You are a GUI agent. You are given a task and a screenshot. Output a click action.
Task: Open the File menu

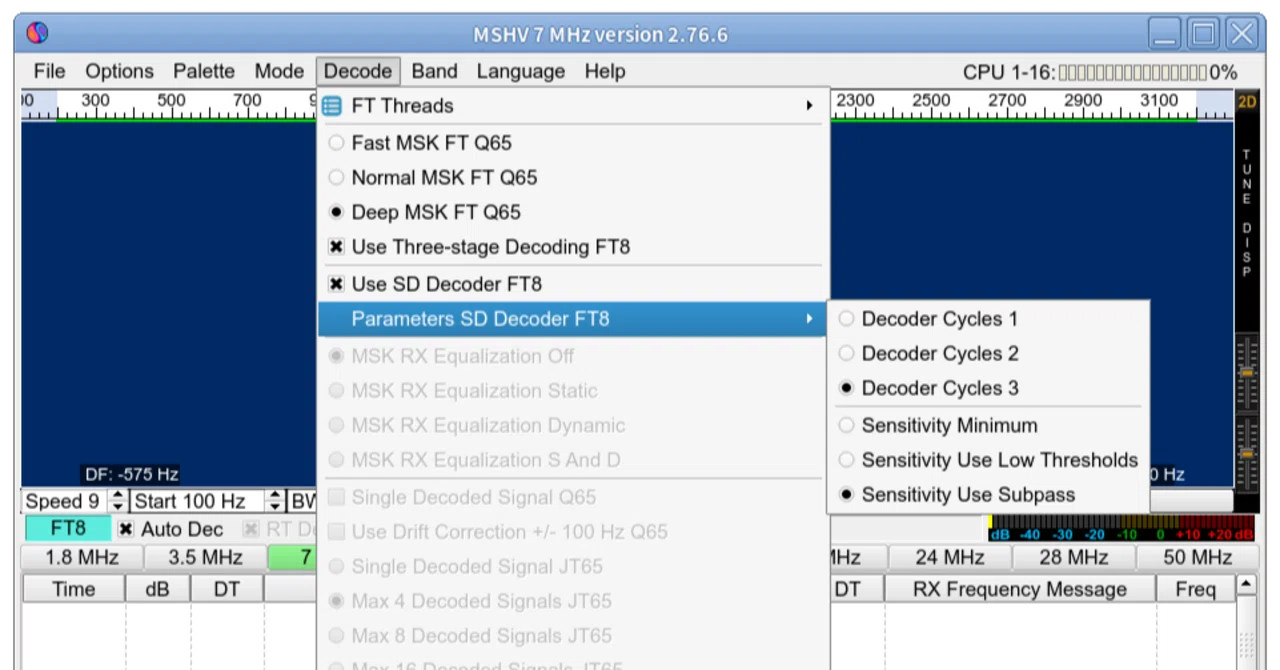[x=49, y=72]
